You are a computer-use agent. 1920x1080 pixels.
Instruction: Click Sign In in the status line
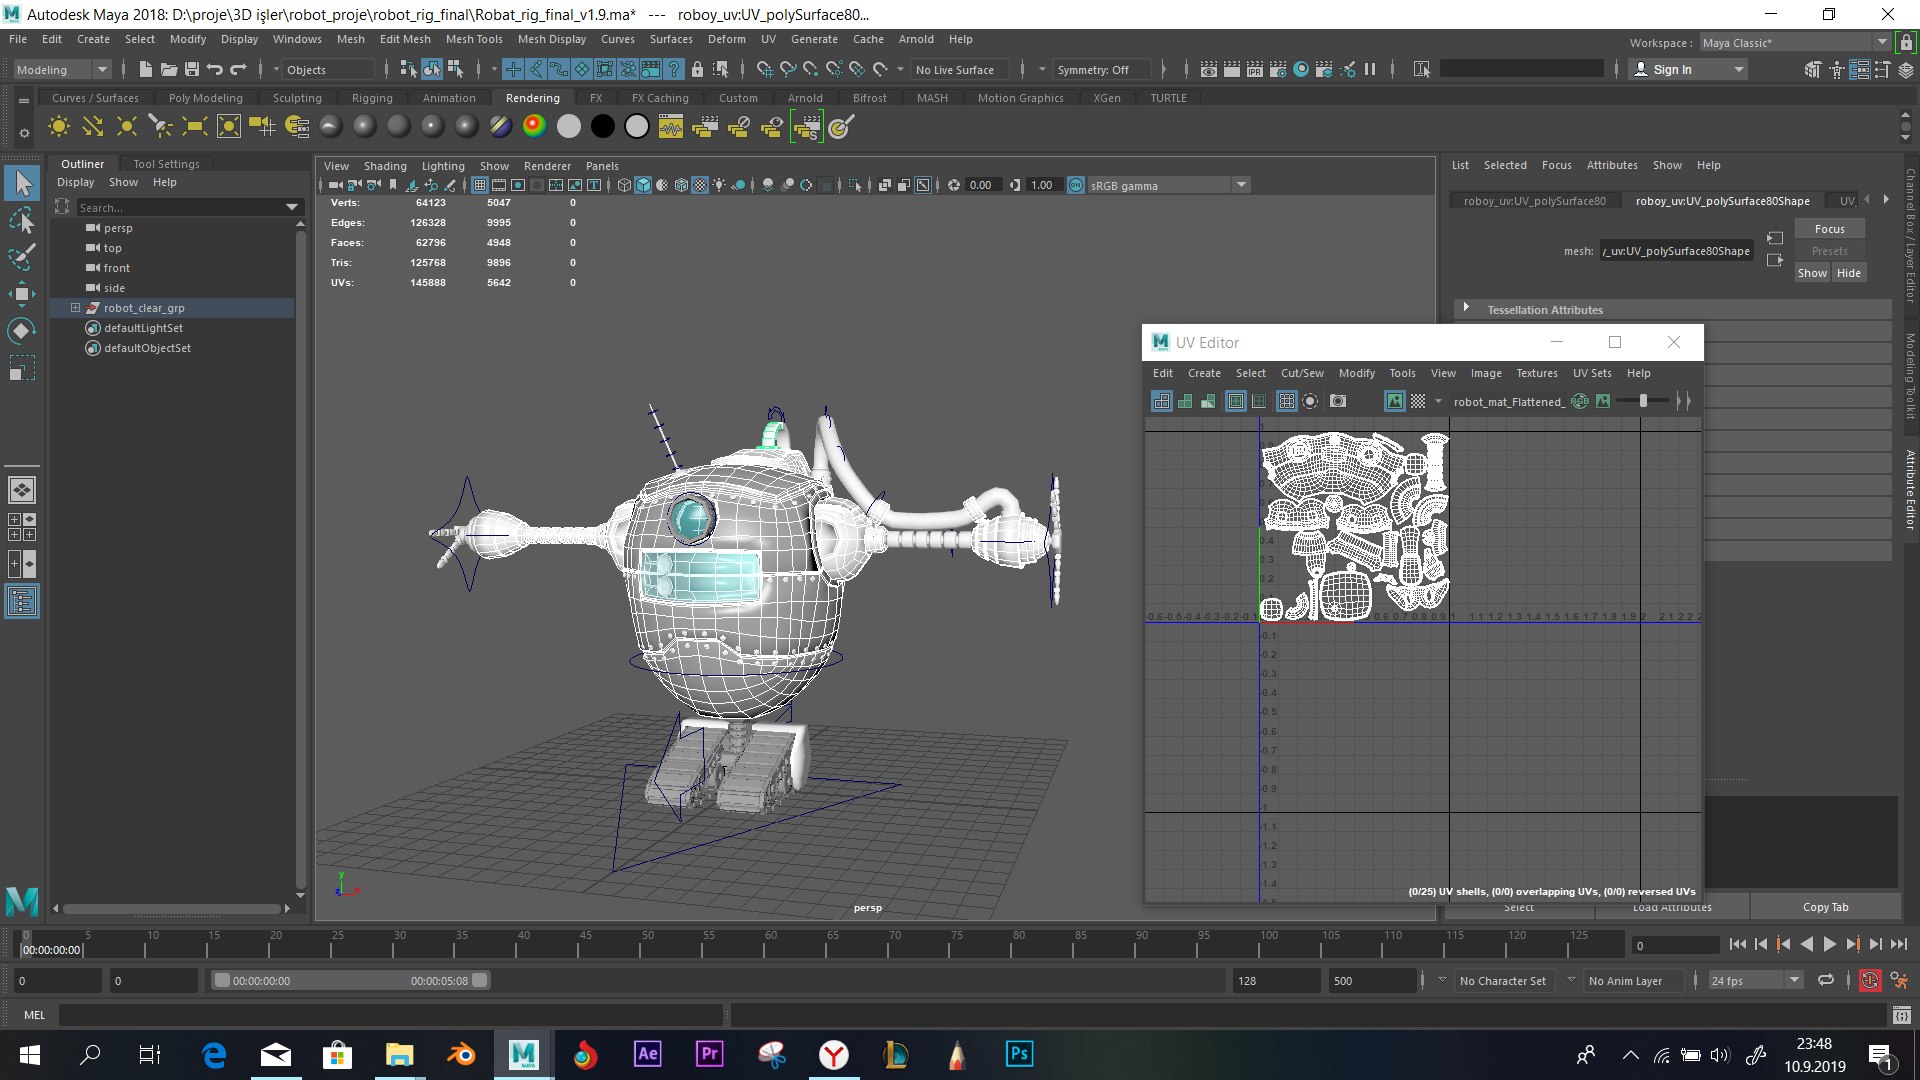(1686, 69)
